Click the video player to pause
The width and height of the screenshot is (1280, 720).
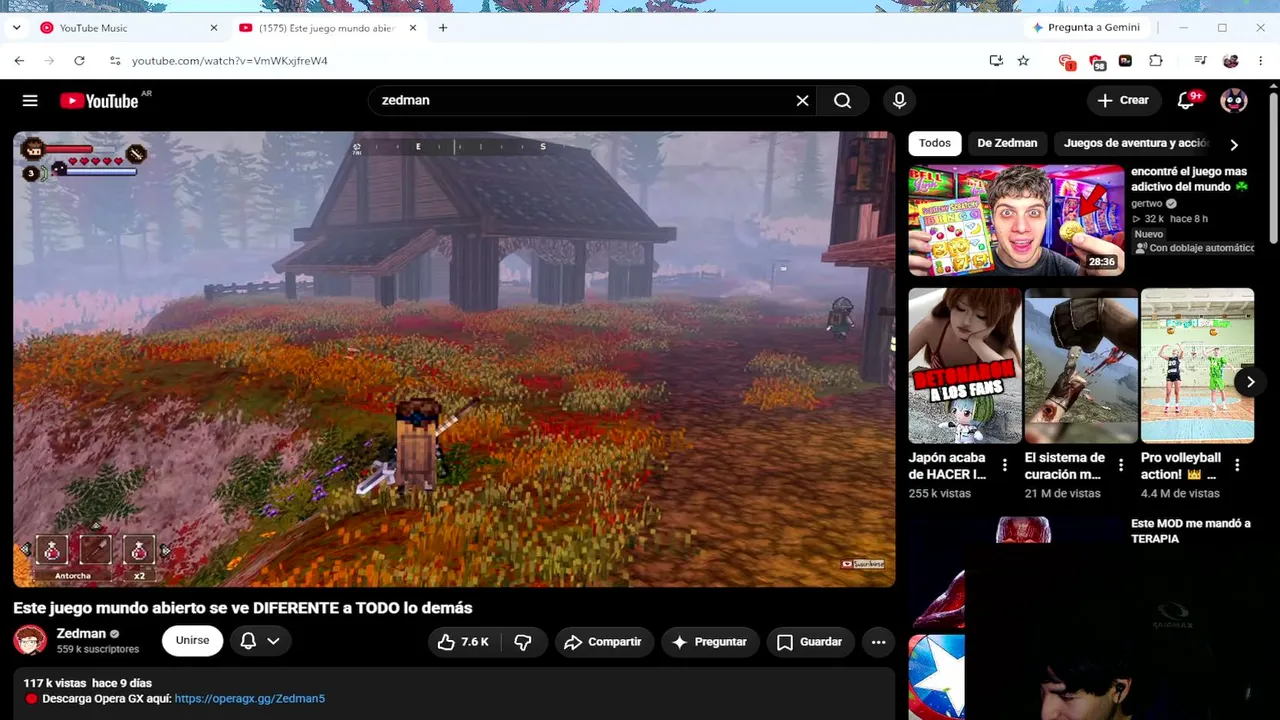454,359
